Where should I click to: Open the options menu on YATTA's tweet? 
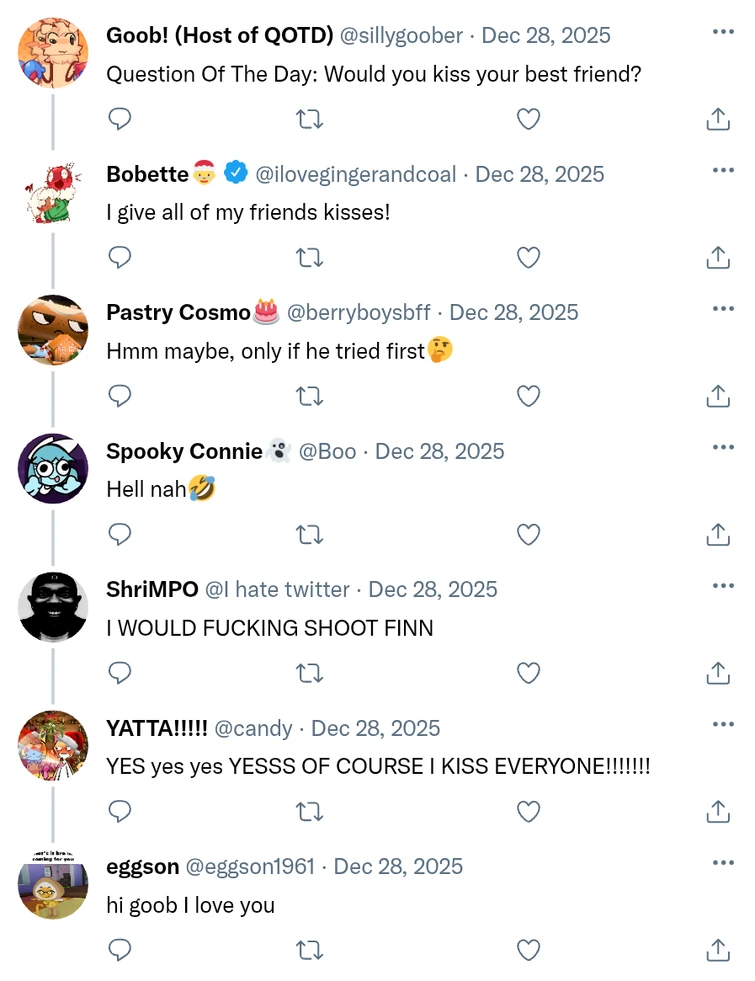pyautogui.click(x=722, y=724)
